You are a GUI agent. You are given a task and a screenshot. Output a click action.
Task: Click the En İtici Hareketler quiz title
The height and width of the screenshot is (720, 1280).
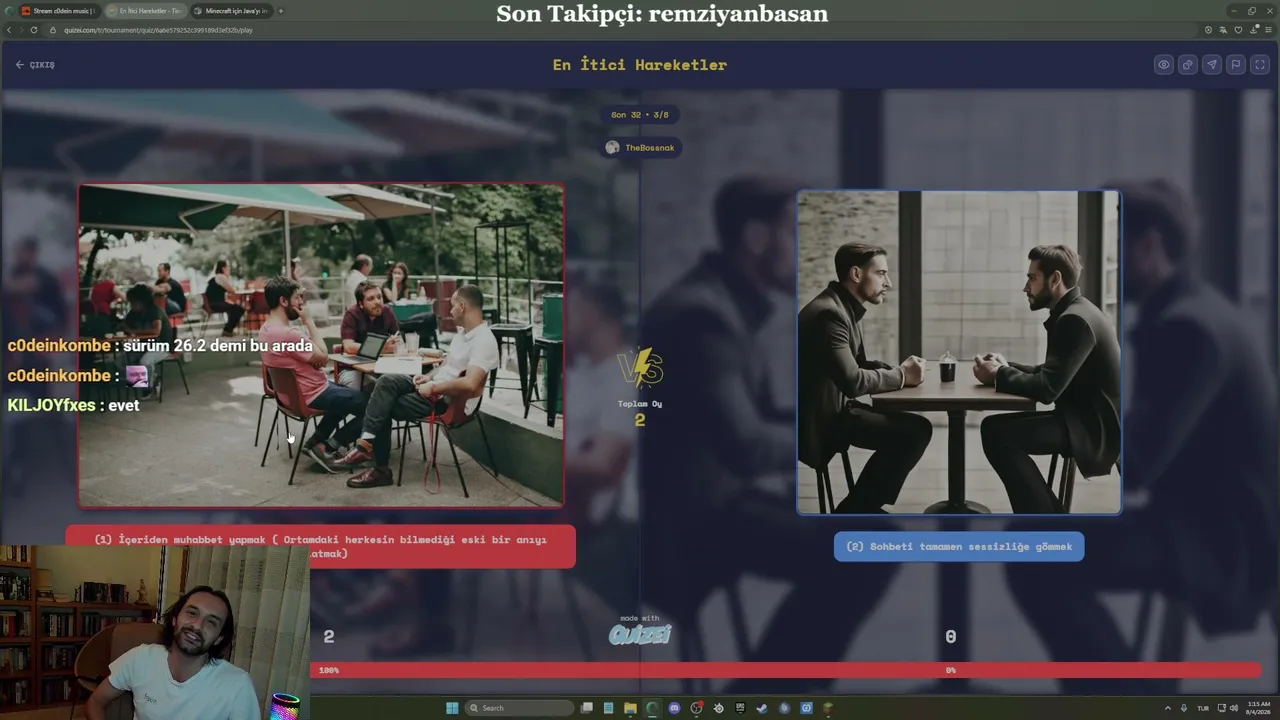click(x=640, y=65)
